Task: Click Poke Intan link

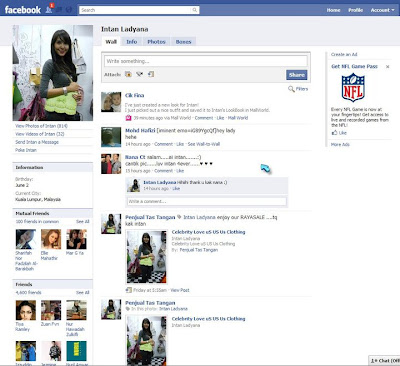Action: [x=26, y=150]
